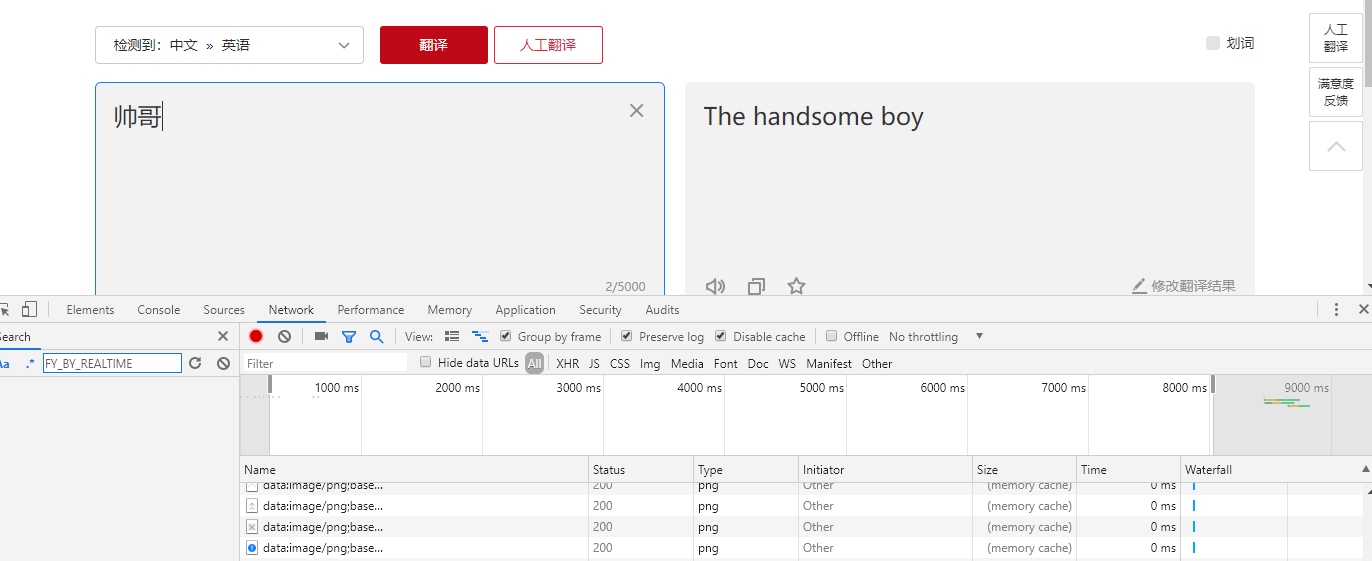Toggle the overview waterfall view icon

(480, 337)
